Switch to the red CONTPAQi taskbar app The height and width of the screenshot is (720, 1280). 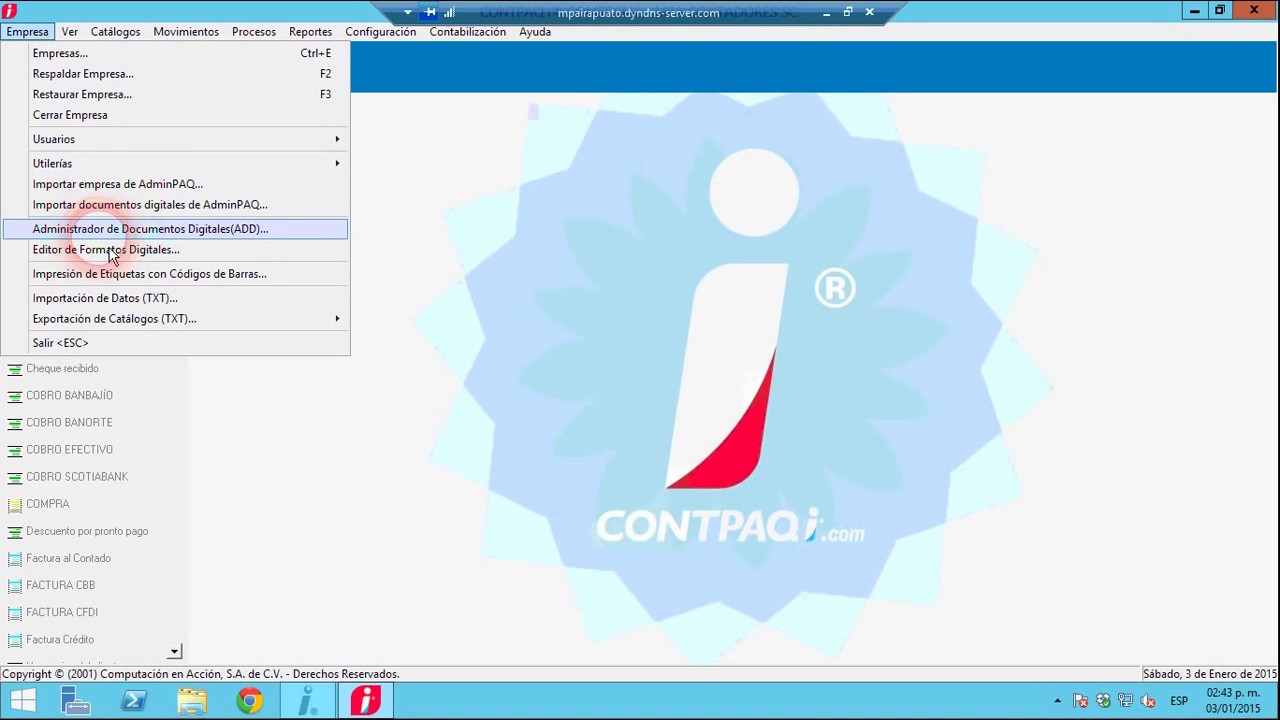pos(365,701)
